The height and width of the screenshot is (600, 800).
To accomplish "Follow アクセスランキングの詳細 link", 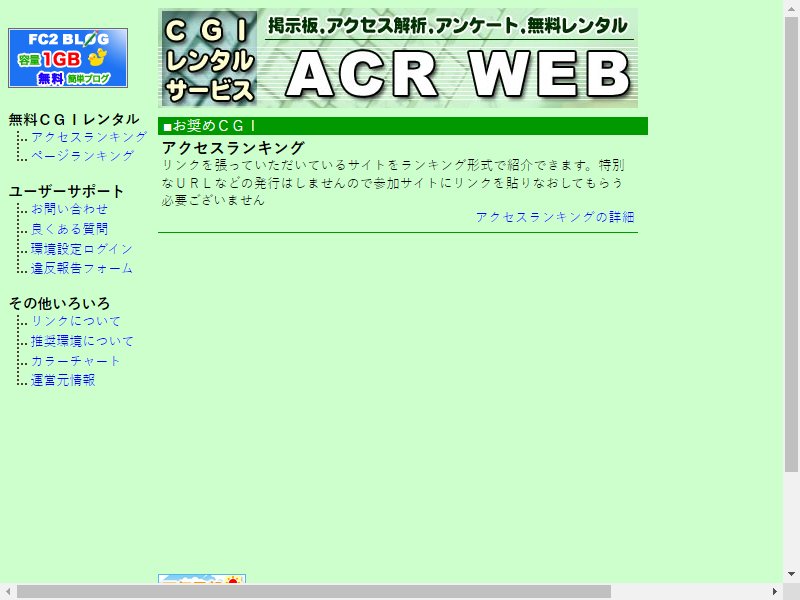I will point(555,217).
